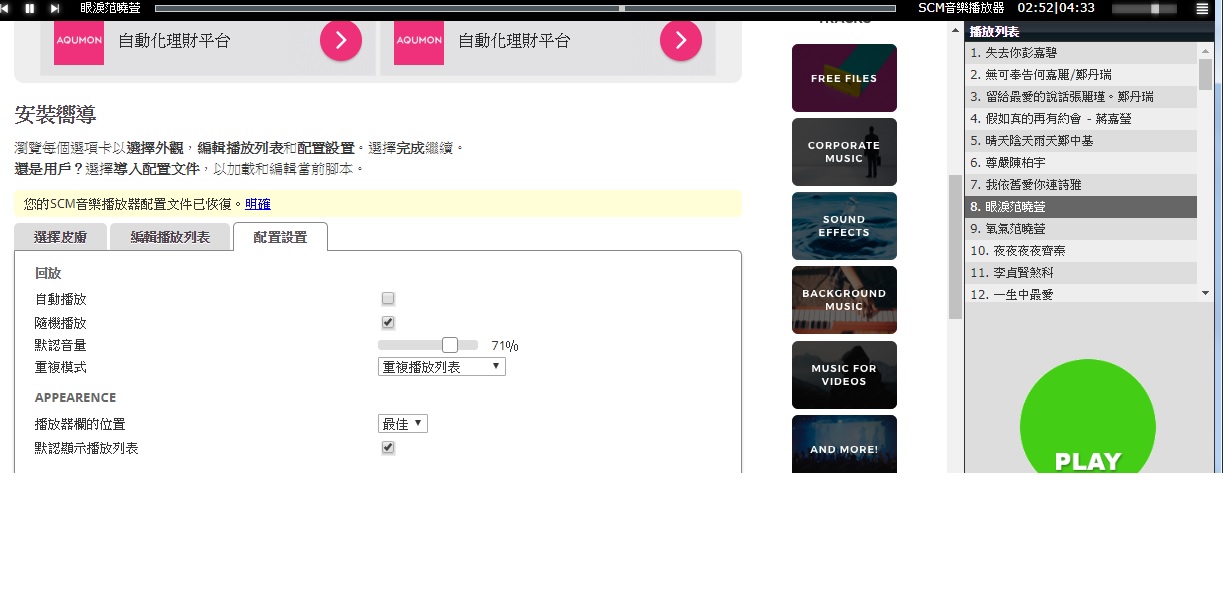Play track 3. 留給最愛的說話張麗瑾
Viewport: 1223px width, 615px height.
tap(1081, 97)
